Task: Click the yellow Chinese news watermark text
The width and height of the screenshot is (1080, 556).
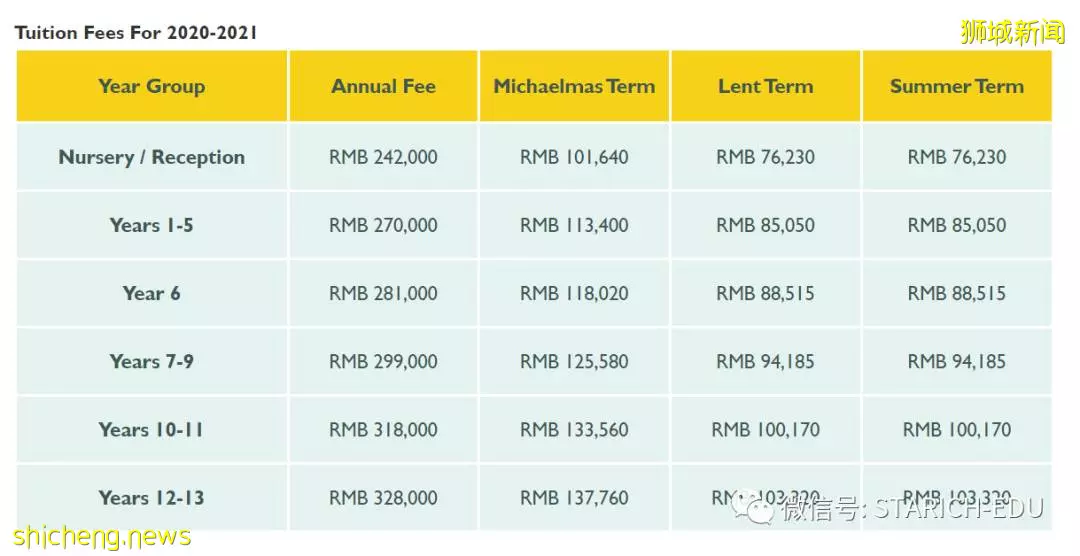Action: click(1012, 32)
